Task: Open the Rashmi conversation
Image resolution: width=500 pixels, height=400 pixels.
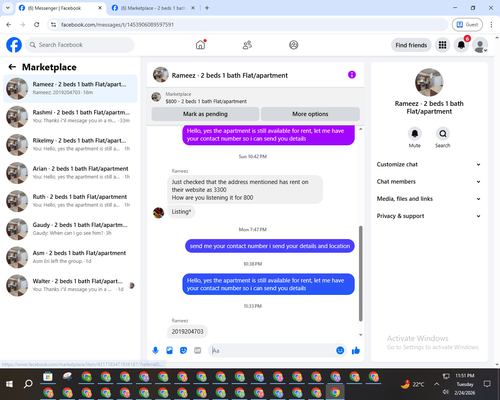Action: [x=70, y=117]
